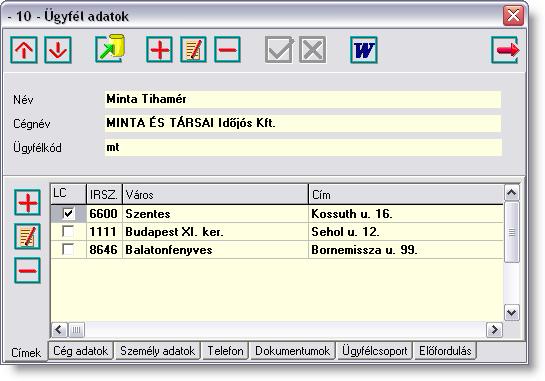Add new address with the side plus icon
This screenshot has width=545, height=381.
27,203
